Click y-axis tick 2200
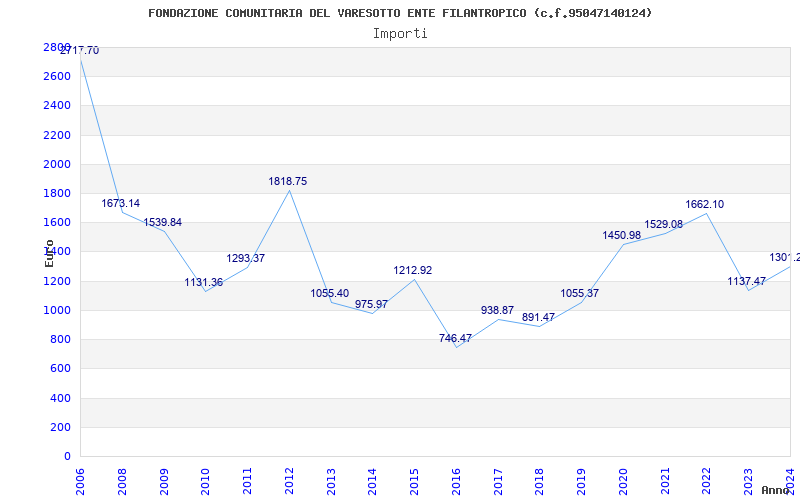800x500 pixels. (57, 135)
